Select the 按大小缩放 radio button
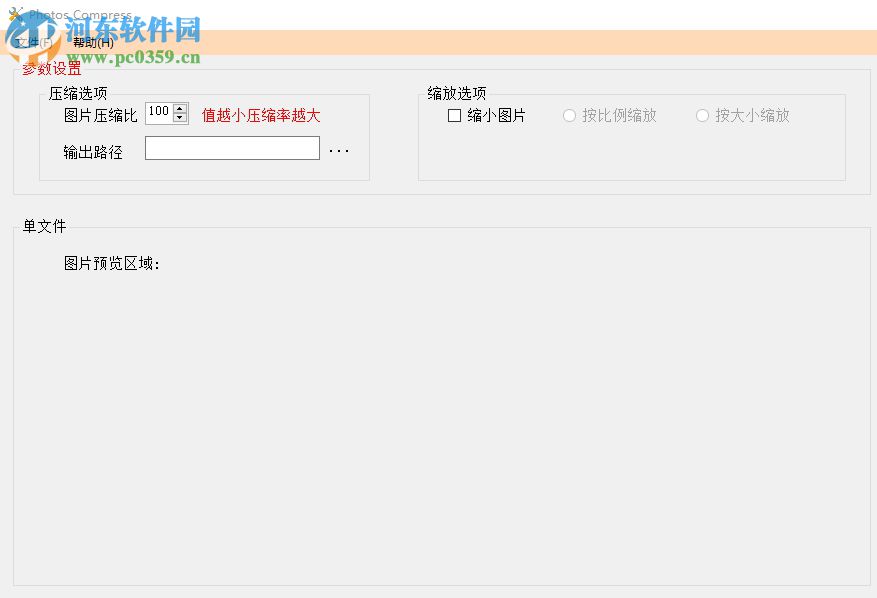Image resolution: width=877 pixels, height=598 pixels. 702,115
